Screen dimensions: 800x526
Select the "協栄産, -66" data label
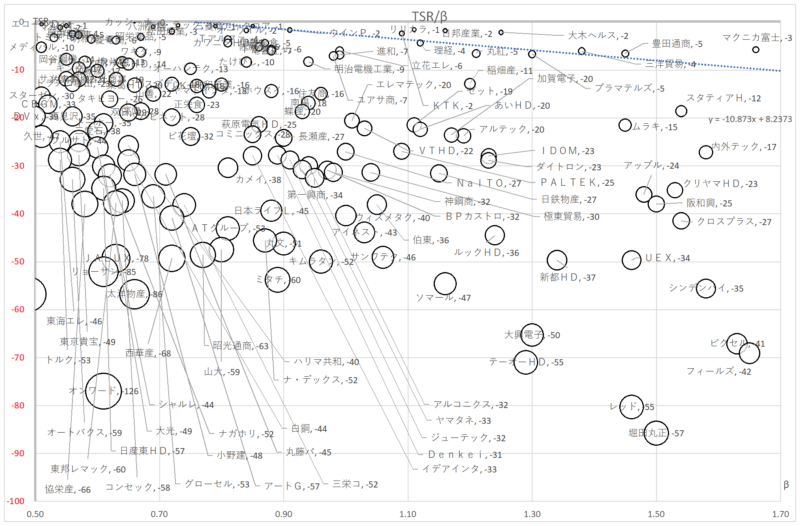68,490
